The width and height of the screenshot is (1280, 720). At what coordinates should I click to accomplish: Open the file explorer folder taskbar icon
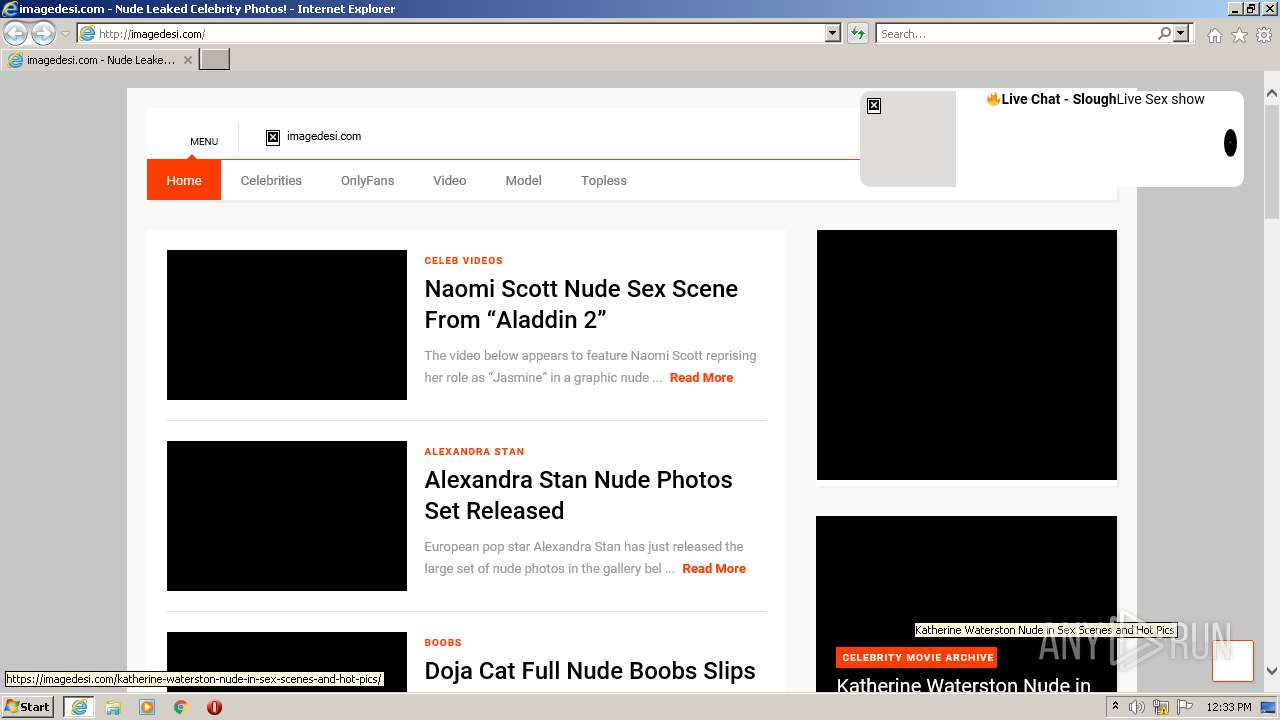(113, 707)
